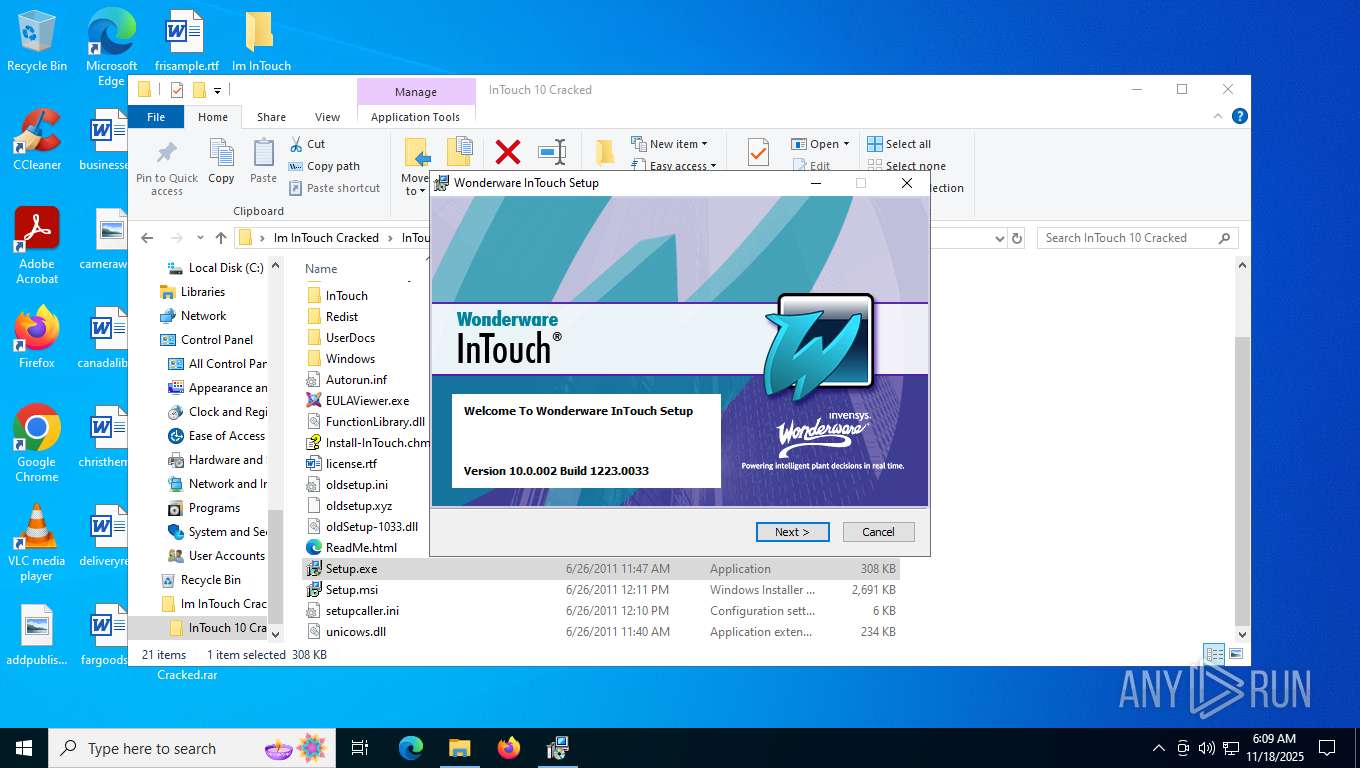This screenshot has width=1360, height=768.
Task: Open Microsoft Edge from taskbar
Action: pyautogui.click(x=411, y=748)
